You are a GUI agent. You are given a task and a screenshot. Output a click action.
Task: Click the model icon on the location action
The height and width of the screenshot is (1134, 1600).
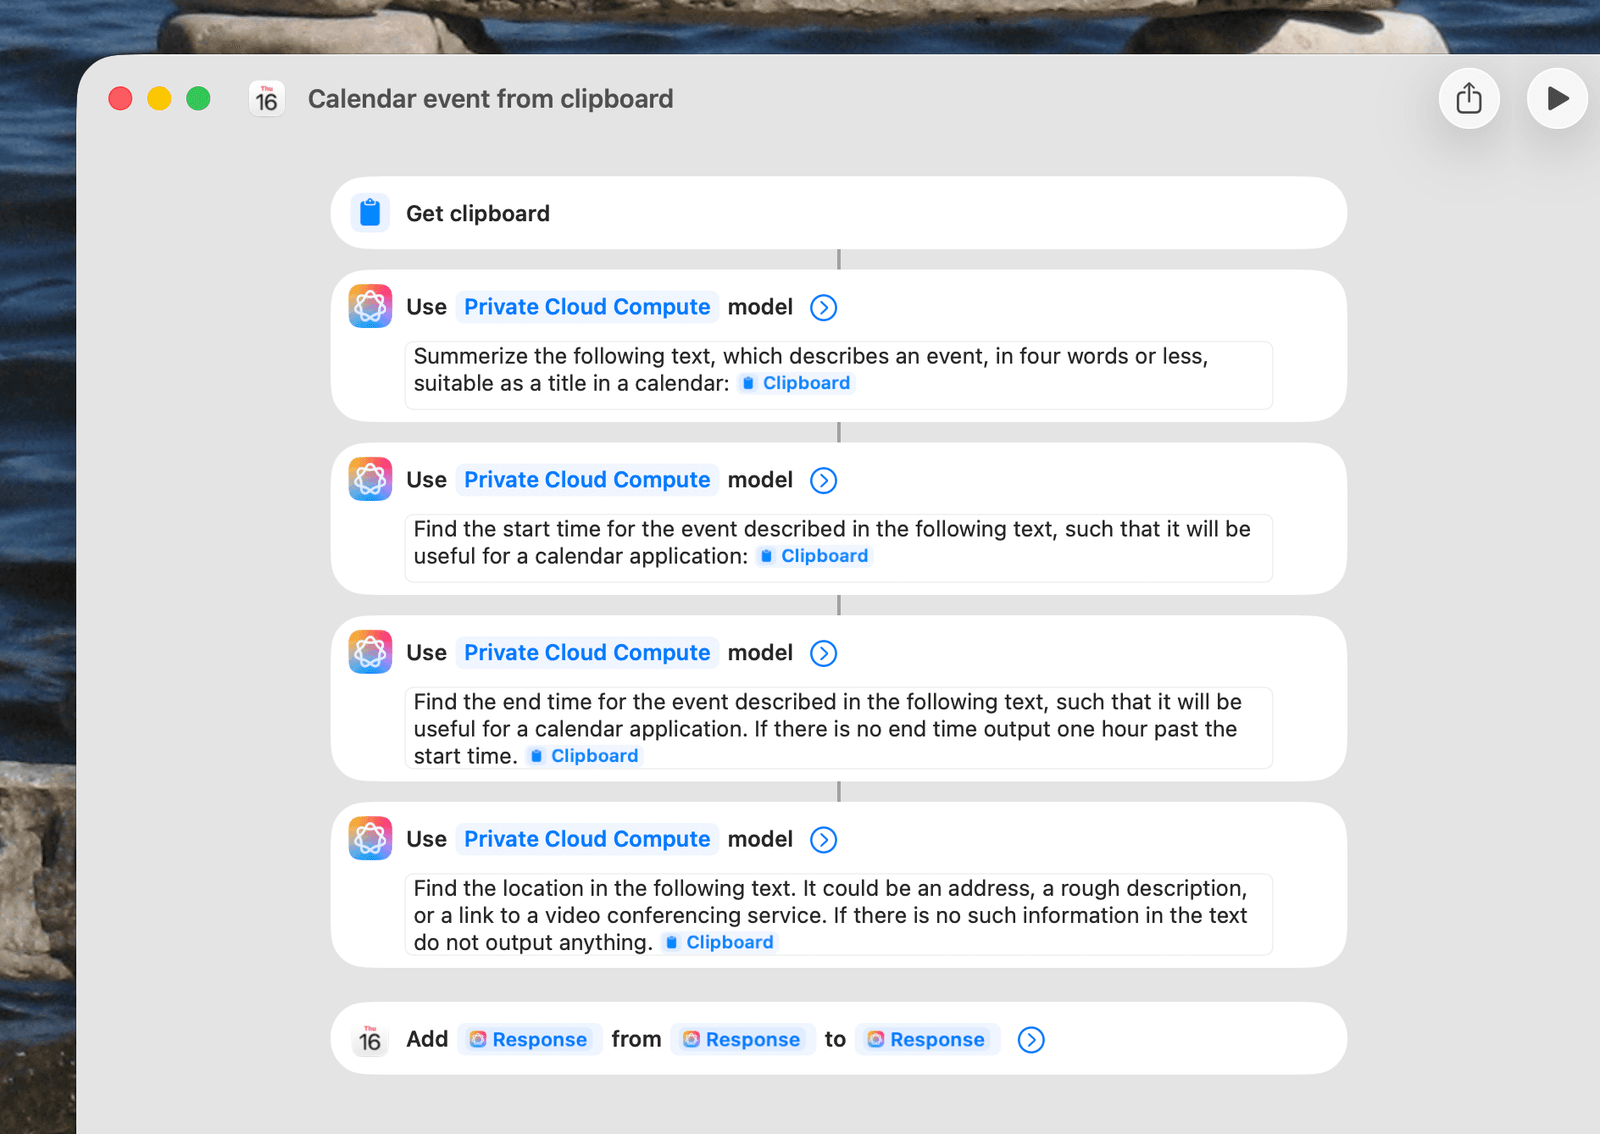(x=370, y=839)
